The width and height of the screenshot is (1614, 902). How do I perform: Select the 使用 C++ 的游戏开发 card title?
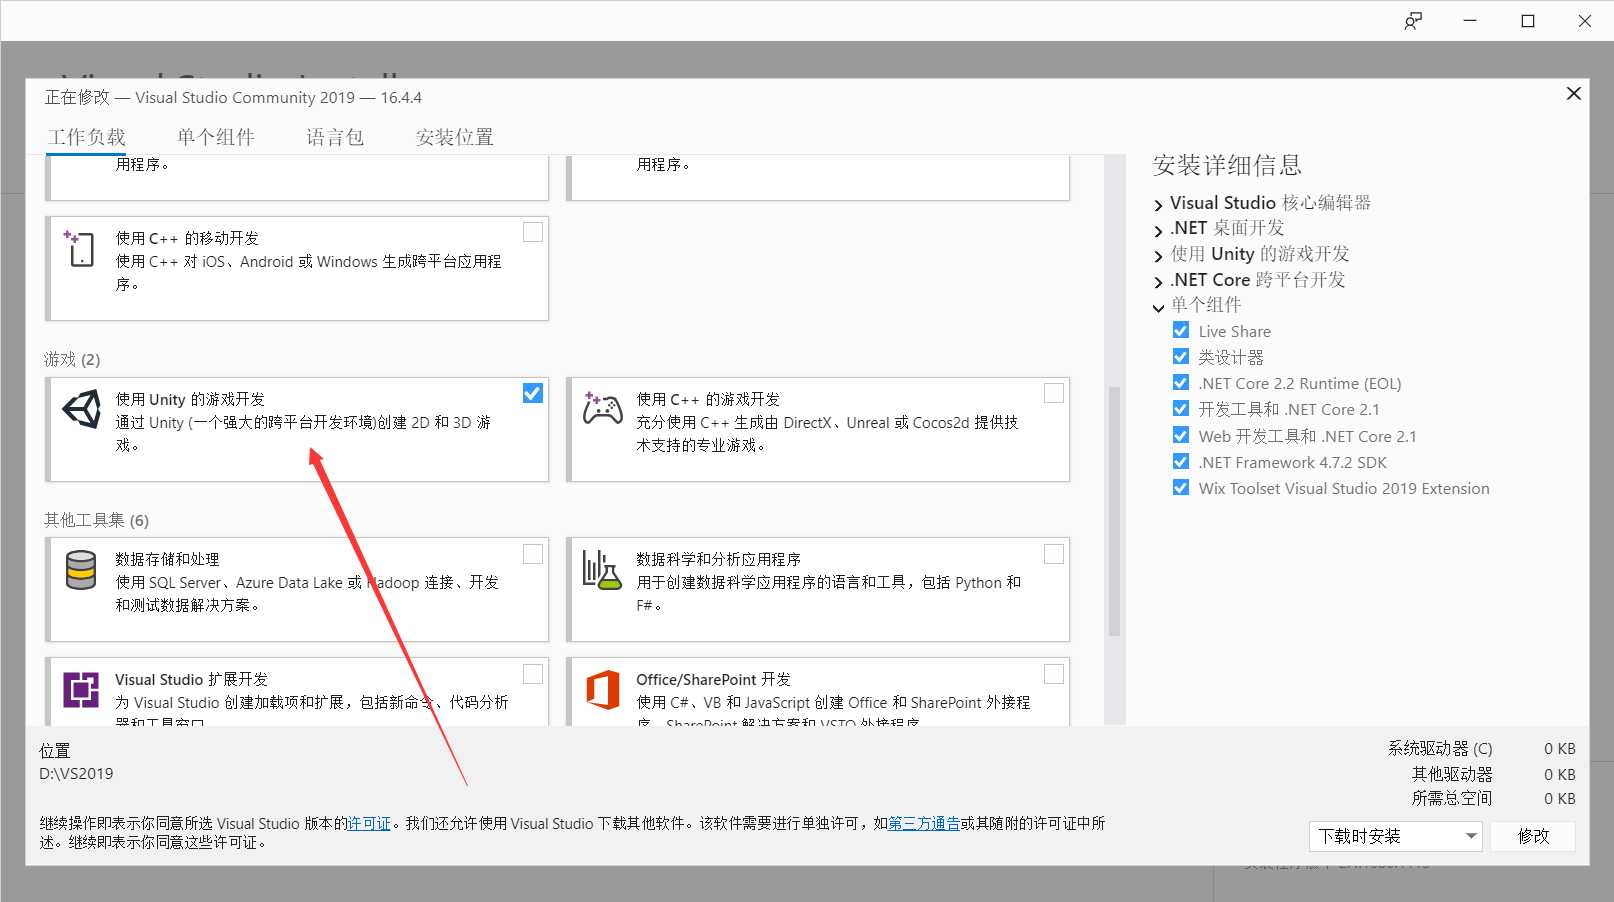(708, 399)
